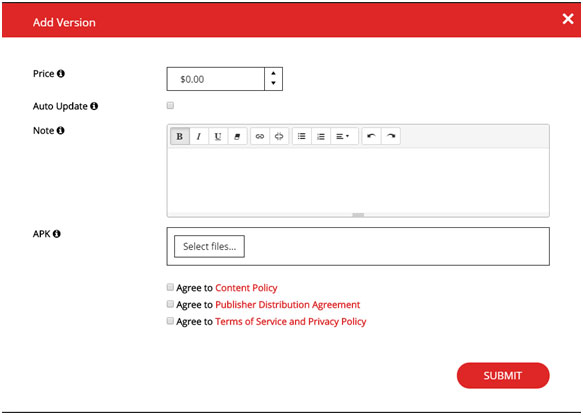Check Agree to Publisher Distribution Agreement
Screen dimensions: 583x415
pos(170,304)
